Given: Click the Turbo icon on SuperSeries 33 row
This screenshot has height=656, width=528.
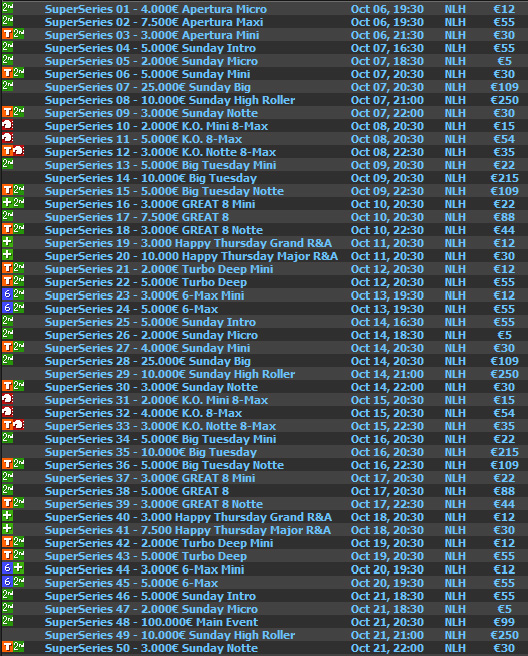Looking at the screenshot, I should (x=8, y=425).
